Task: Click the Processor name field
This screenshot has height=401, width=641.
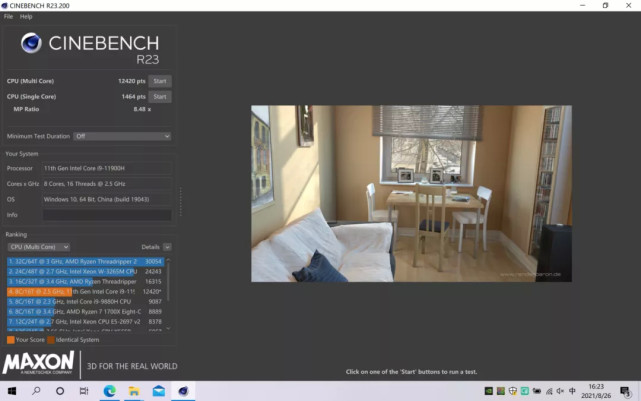Action: click(107, 168)
